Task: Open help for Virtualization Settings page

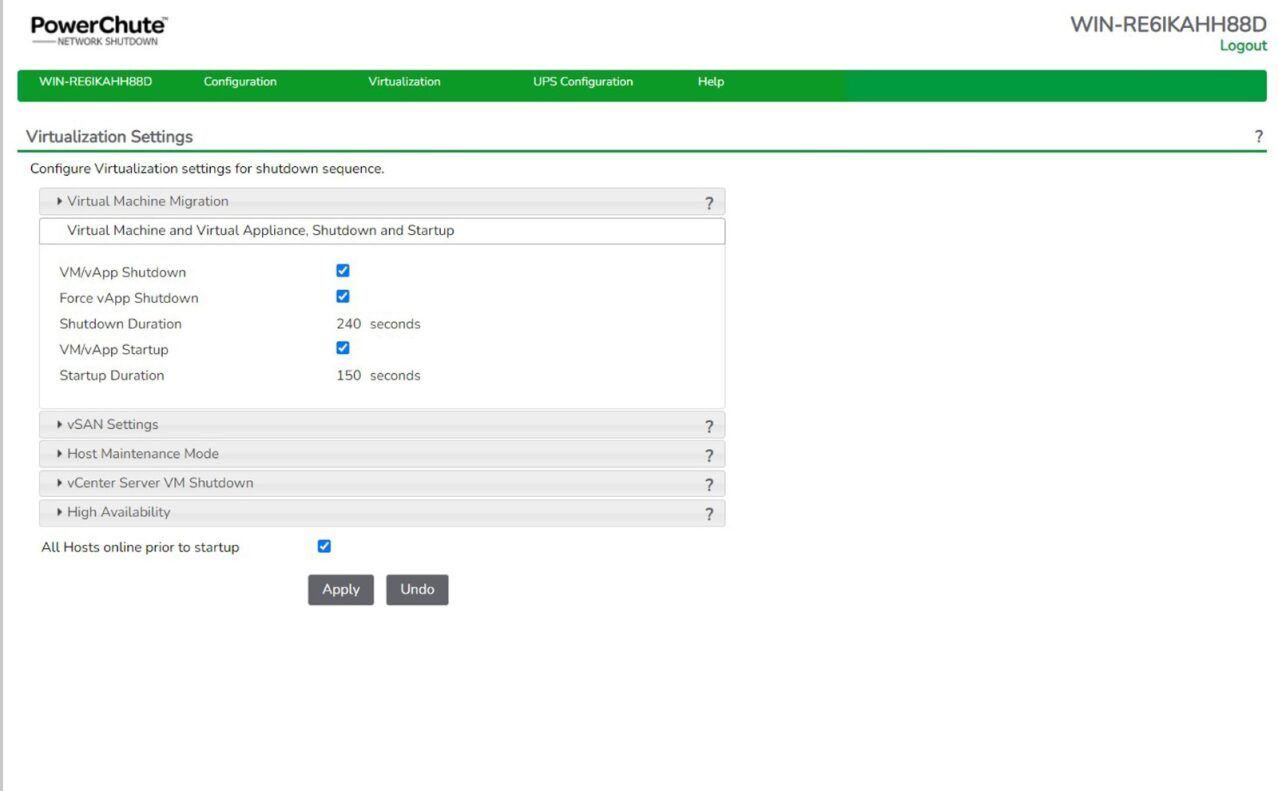Action: tap(1258, 137)
